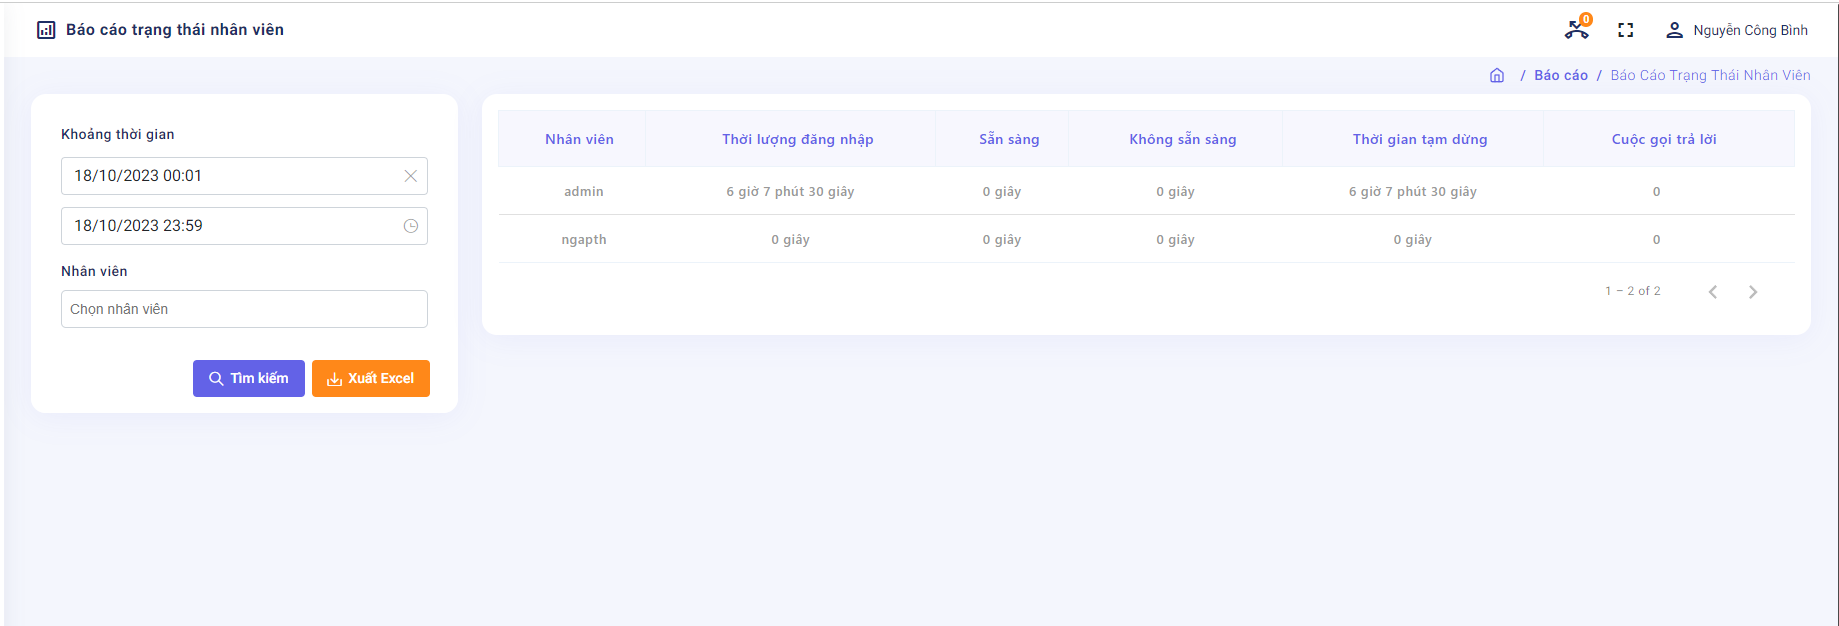
Task: Open Nguyễn Công Bình user menu
Action: pos(1750,30)
